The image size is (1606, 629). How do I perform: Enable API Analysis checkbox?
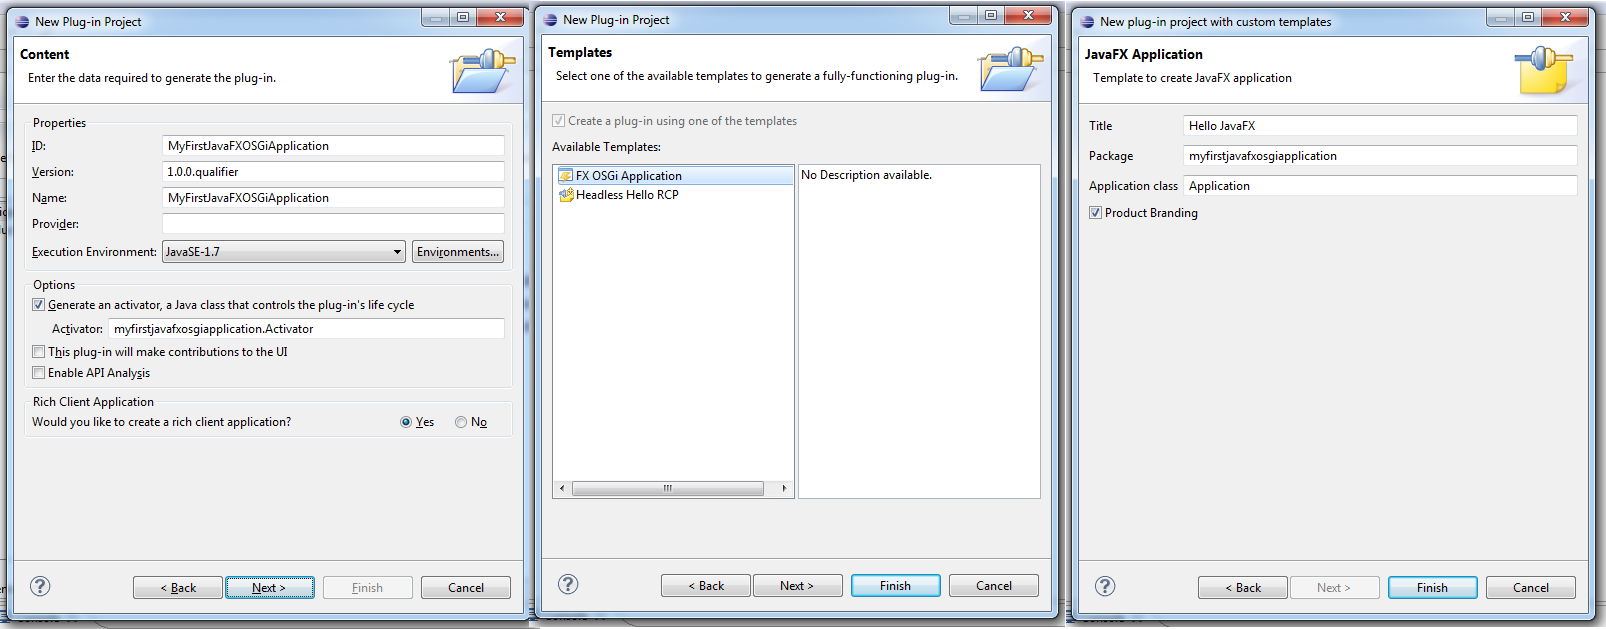point(38,373)
